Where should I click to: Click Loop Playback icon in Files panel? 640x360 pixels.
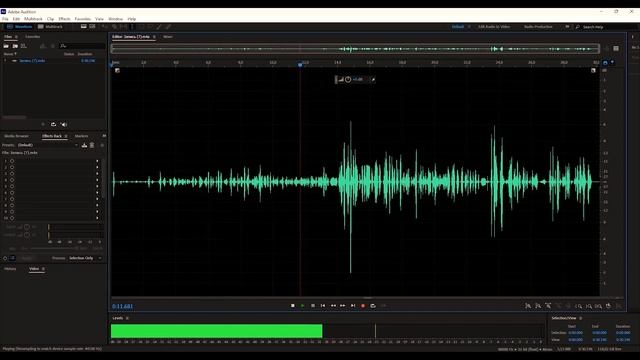pos(53,124)
